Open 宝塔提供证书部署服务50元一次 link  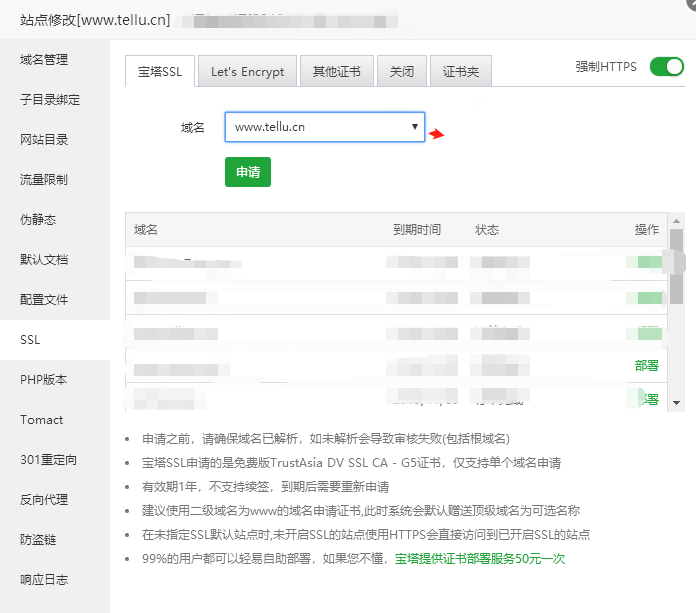pos(480,558)
